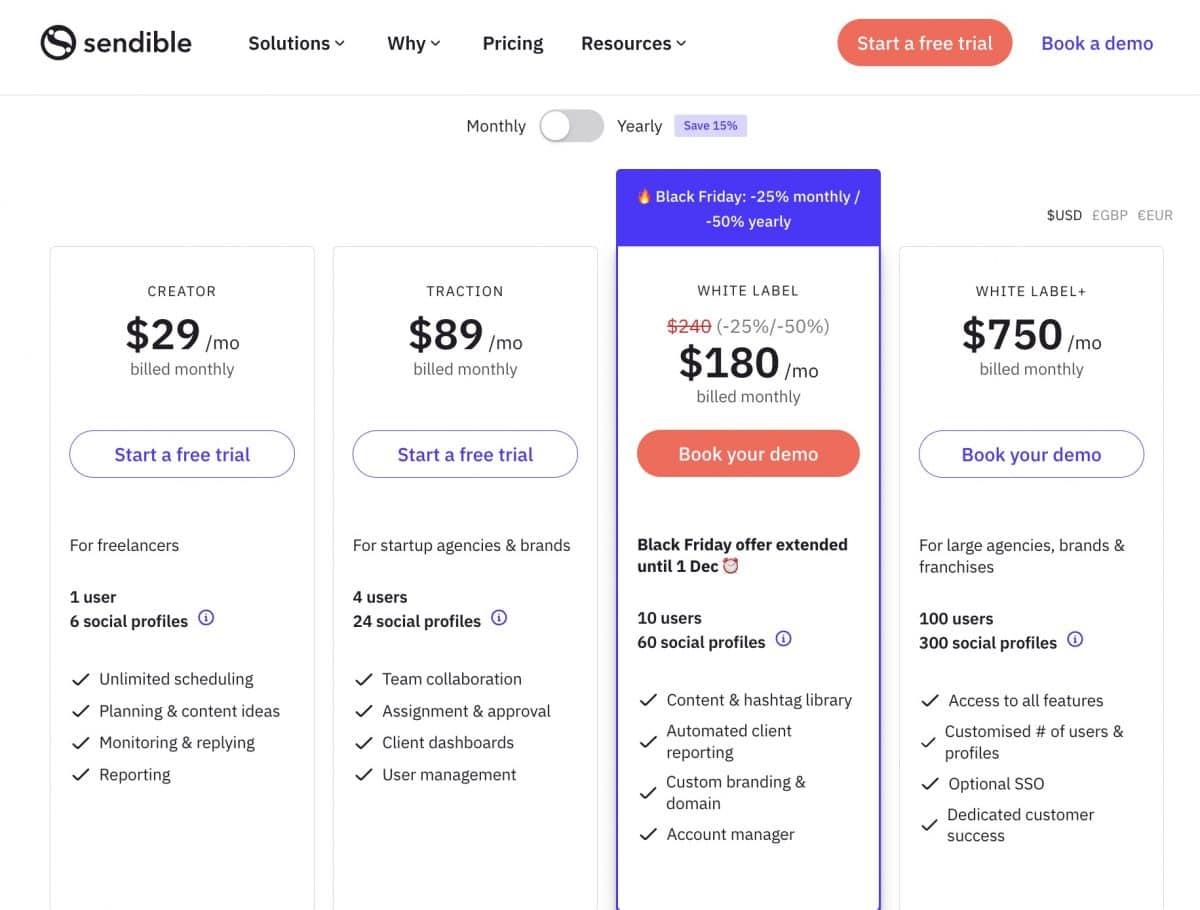
Task: Click the Sendible logo icon
Action: pyautogui.click(x=58, y=43)
